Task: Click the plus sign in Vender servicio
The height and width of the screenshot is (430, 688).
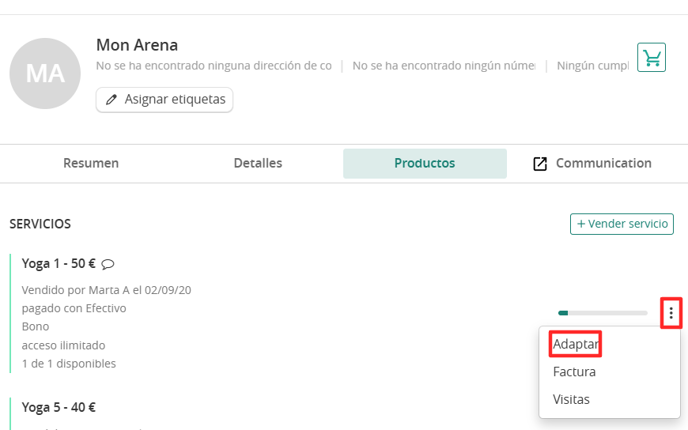Action: click(x=581, y=224)
